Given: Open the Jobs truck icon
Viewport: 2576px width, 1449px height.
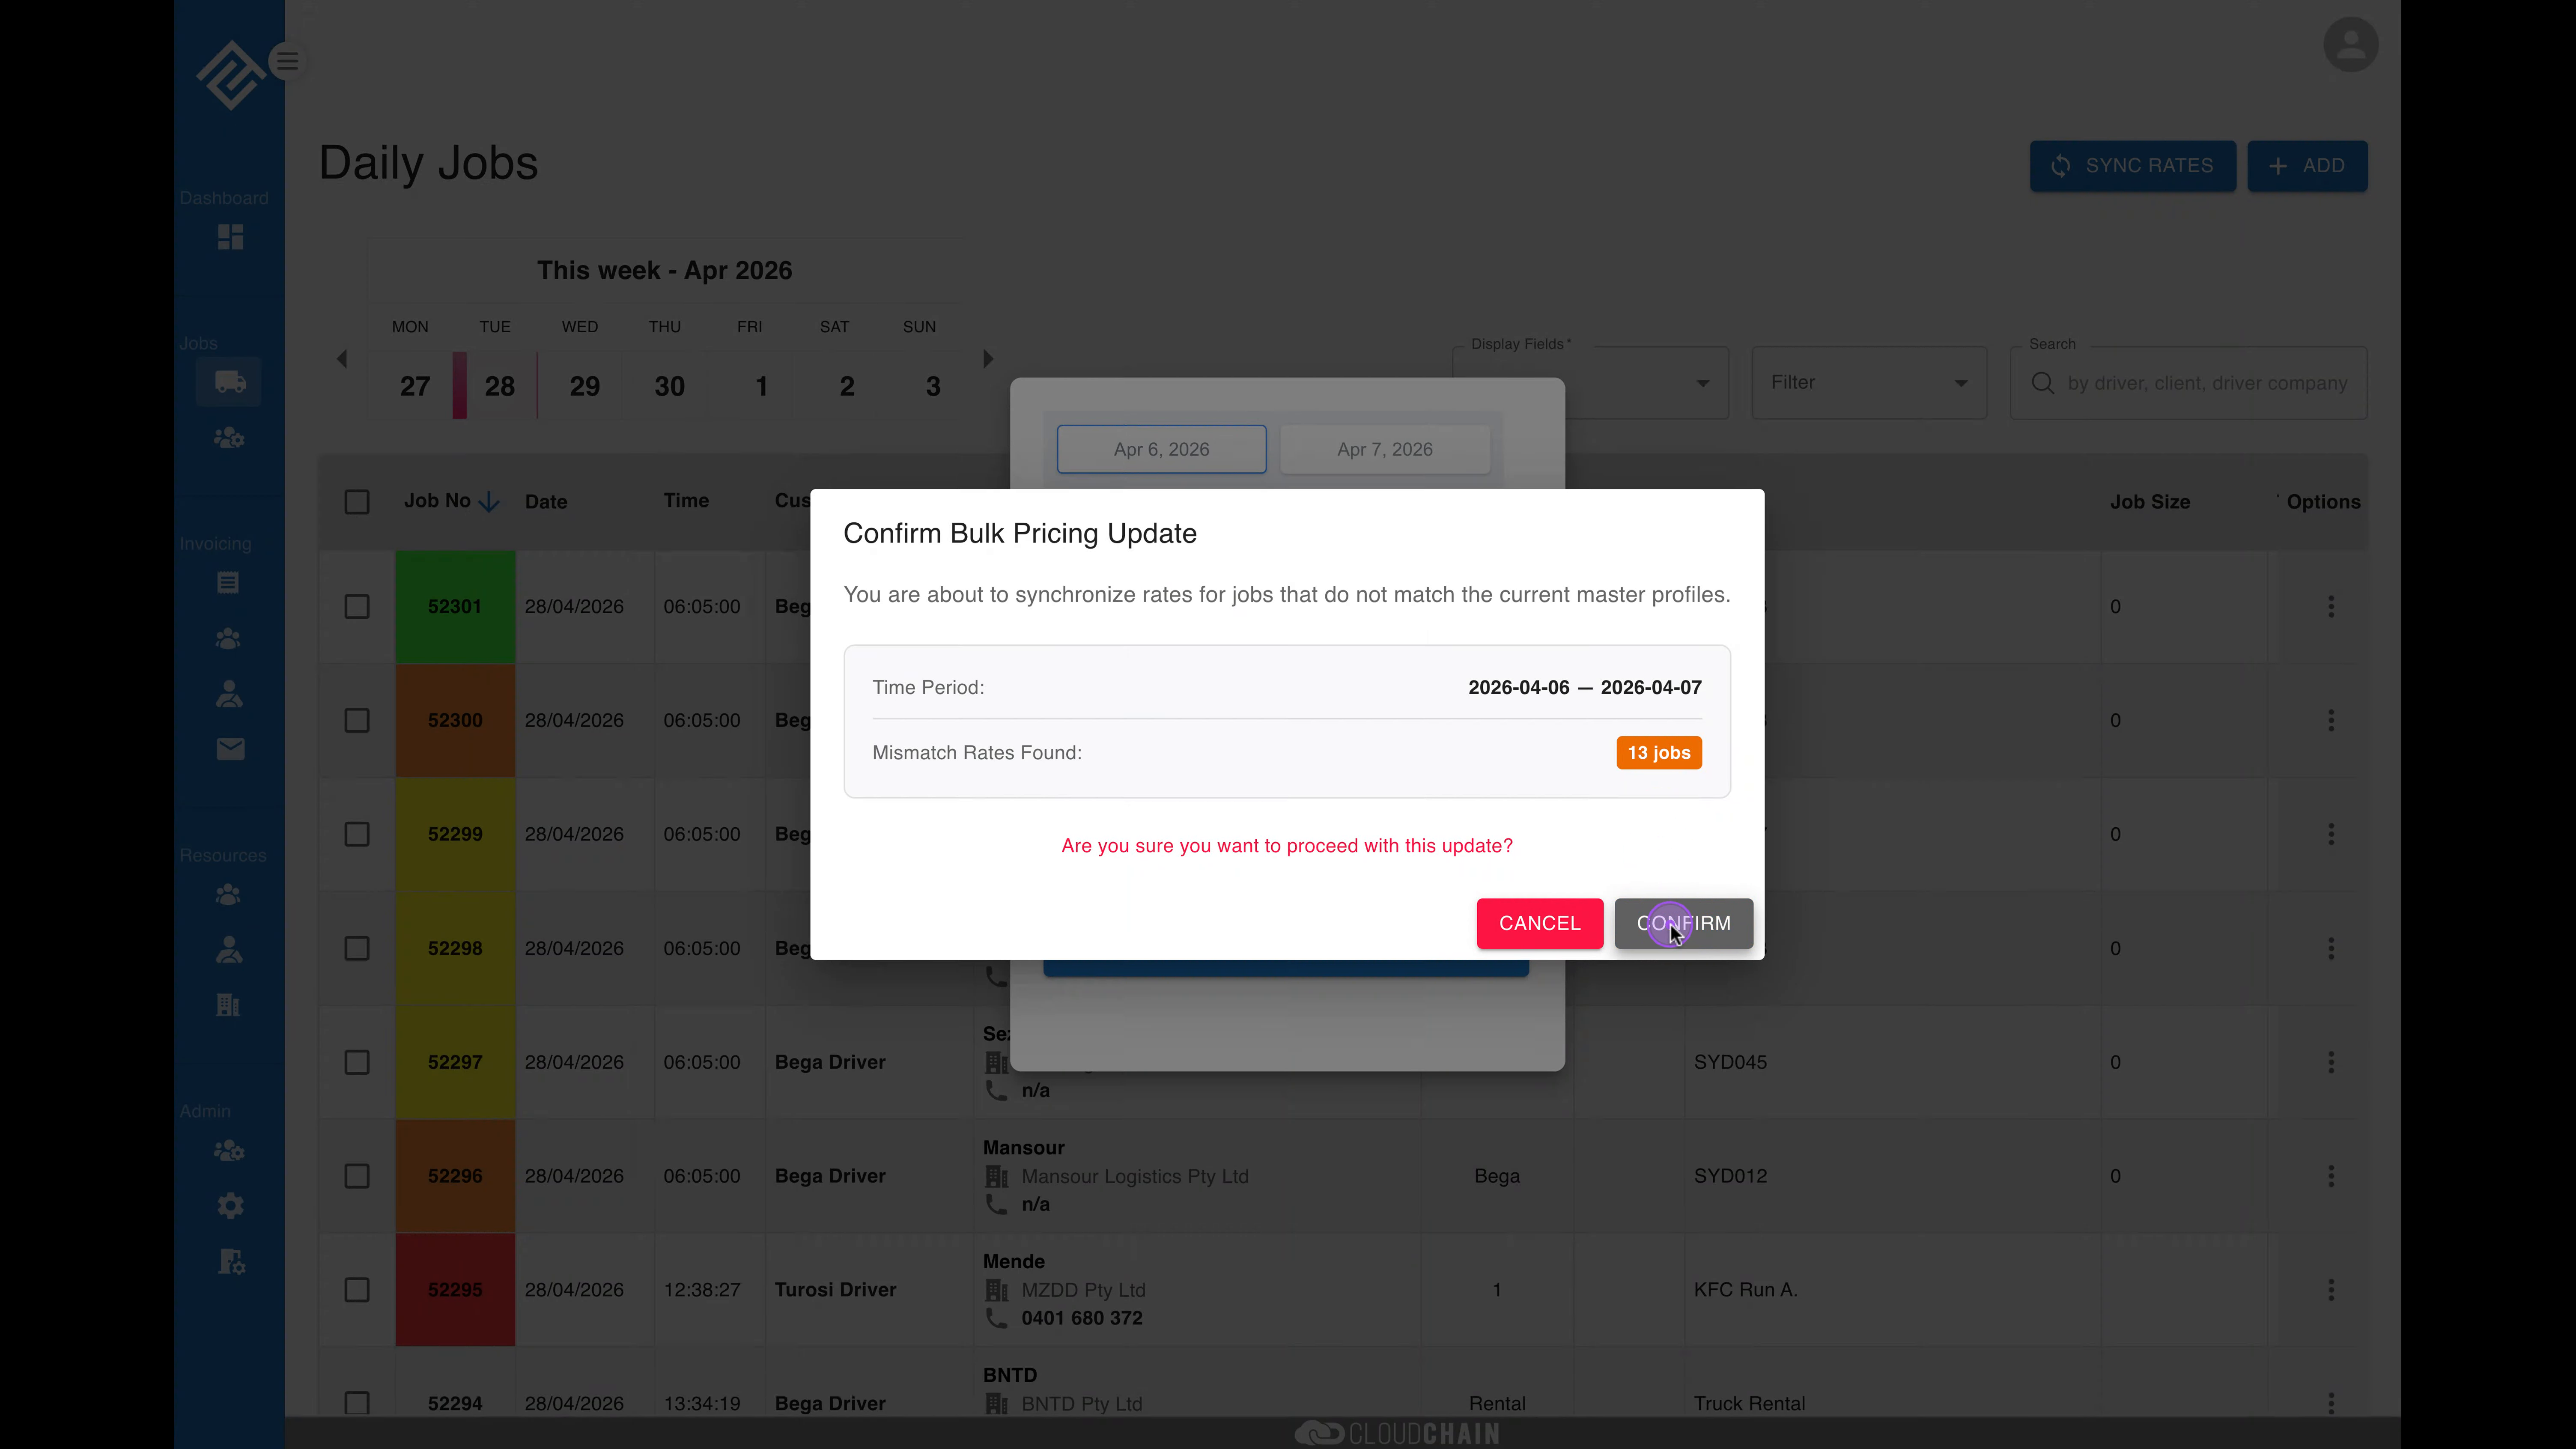Looking at the screenshot, I should 230,382.
